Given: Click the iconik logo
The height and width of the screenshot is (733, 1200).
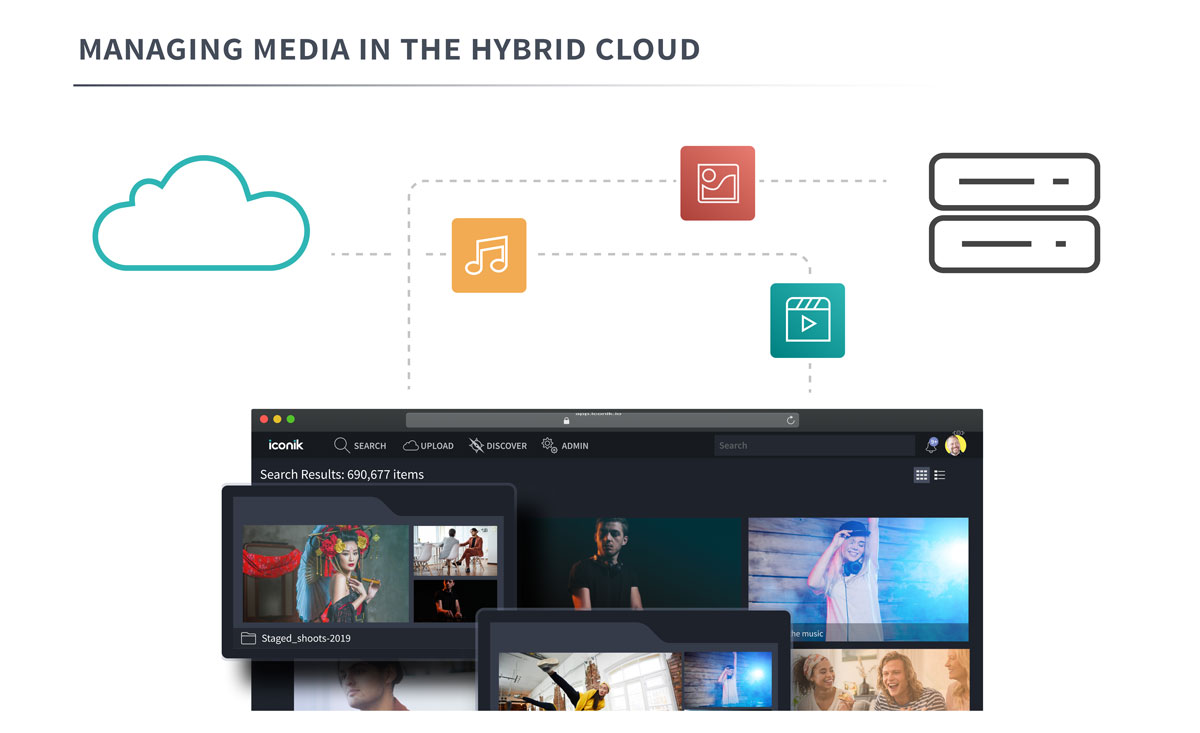Looking at the screenshot, I should click(x=285, y=445).
